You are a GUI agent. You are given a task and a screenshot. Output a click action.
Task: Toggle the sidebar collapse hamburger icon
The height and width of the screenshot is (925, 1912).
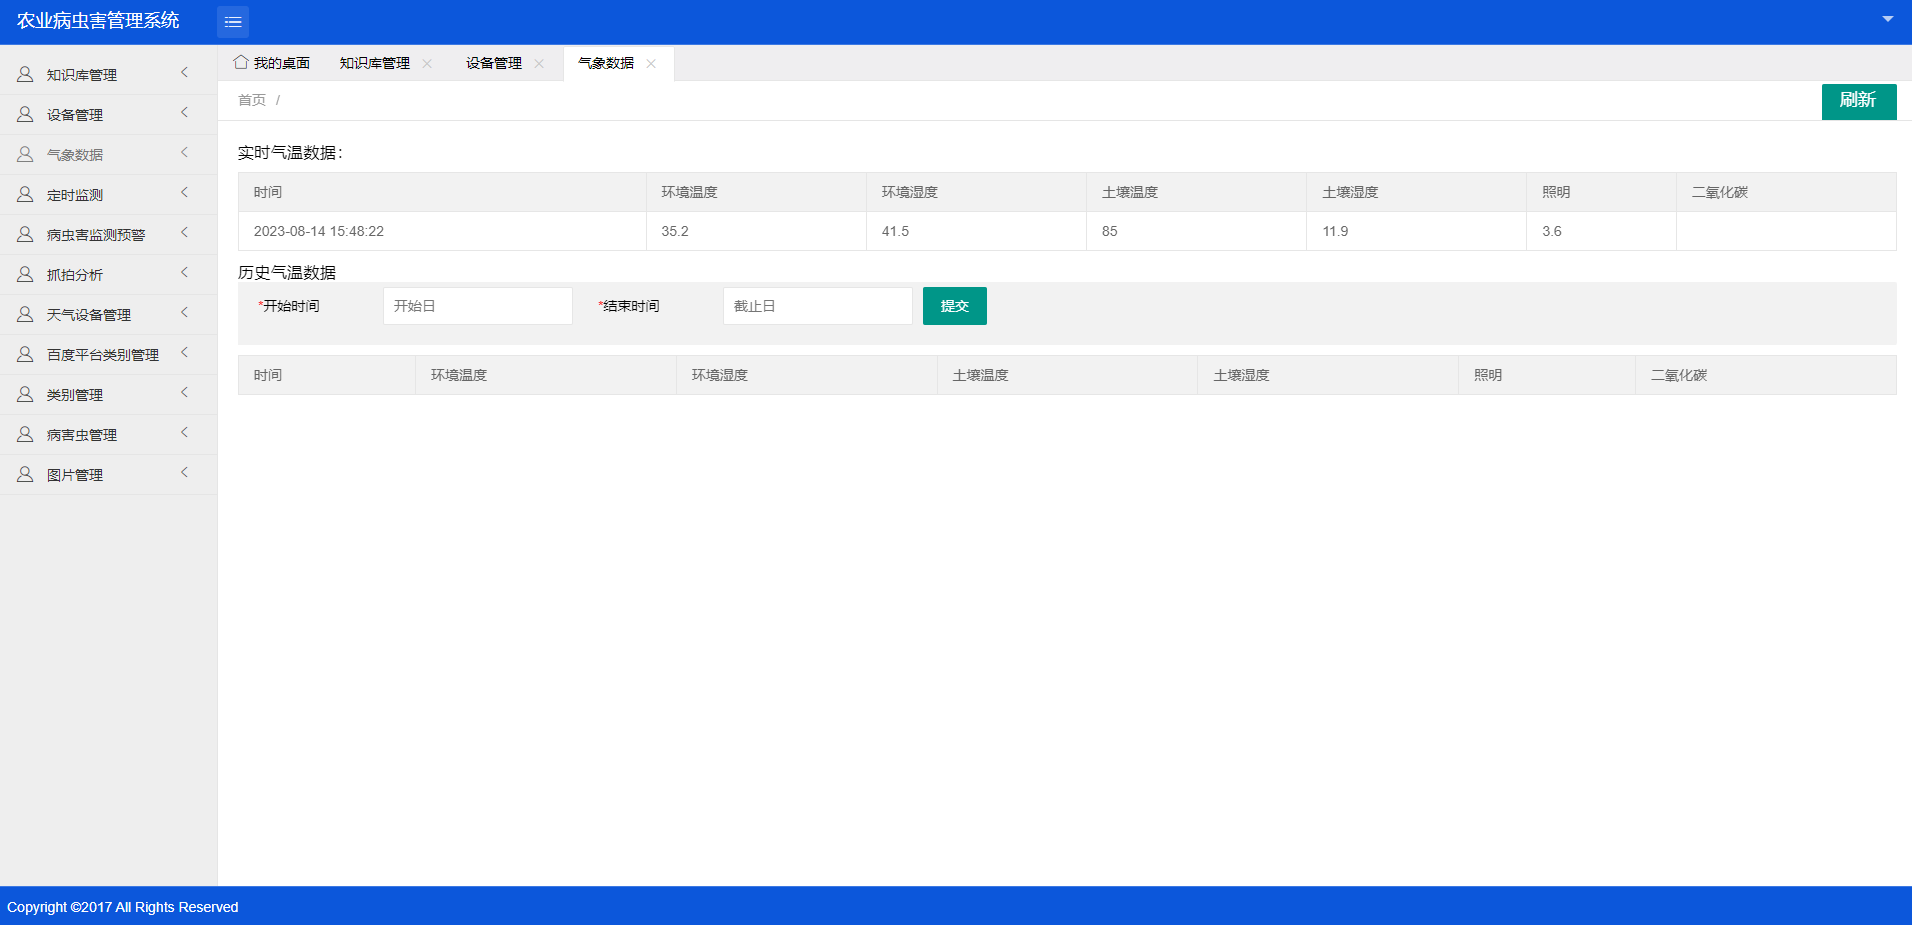pyautogui.click(x=232, y=22)
